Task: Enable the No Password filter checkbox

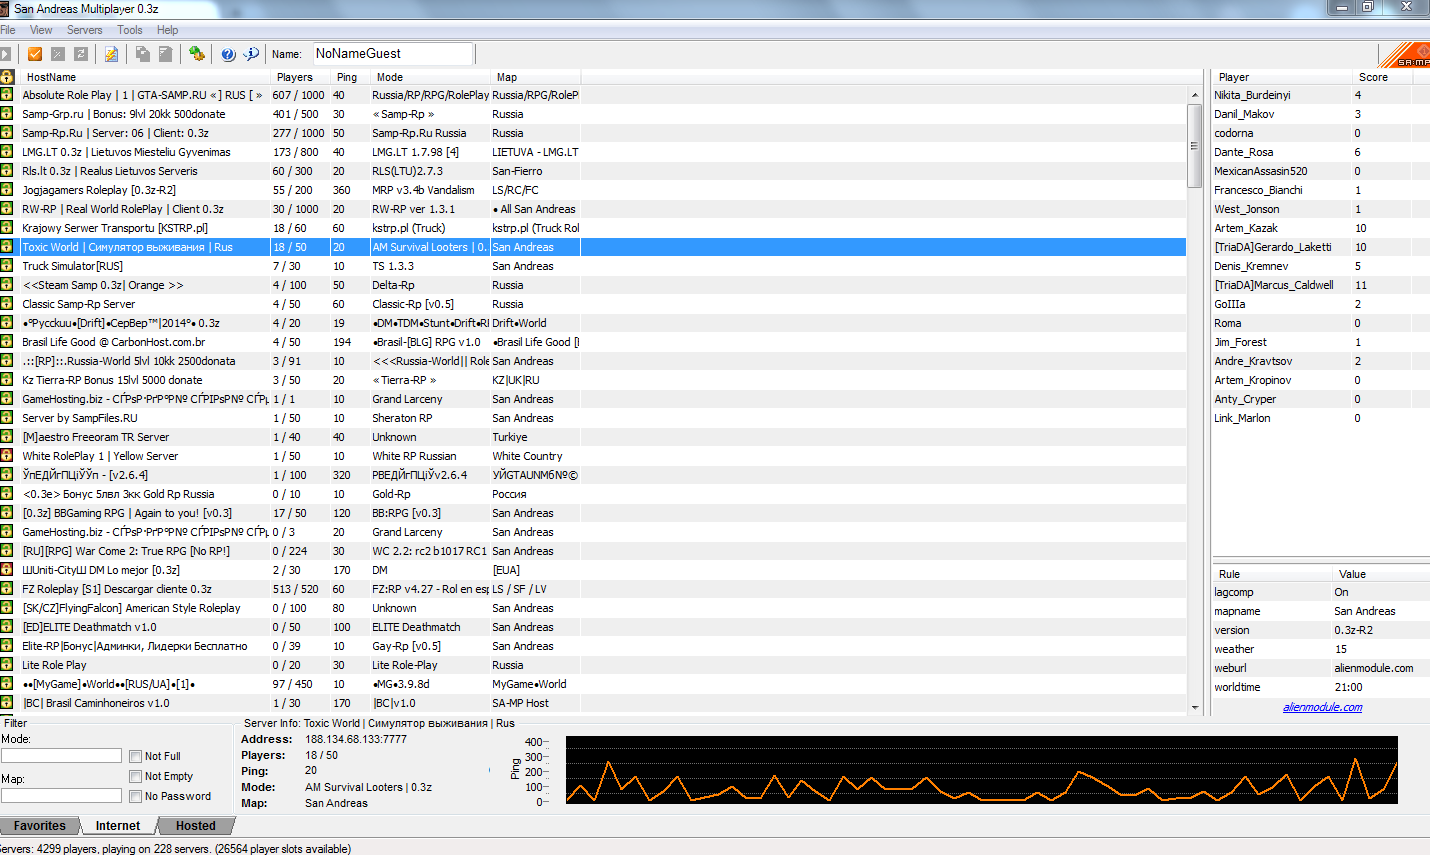Action: (135, 797)
